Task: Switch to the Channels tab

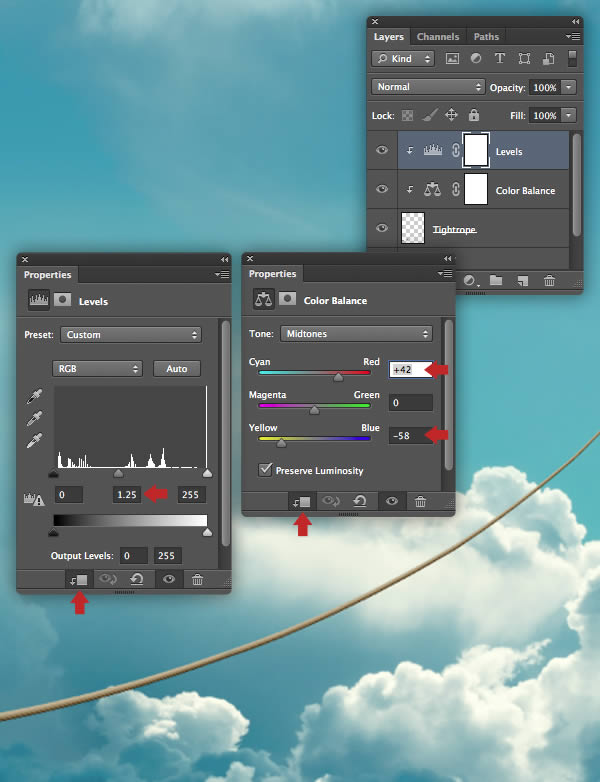Action: point(438,36)
